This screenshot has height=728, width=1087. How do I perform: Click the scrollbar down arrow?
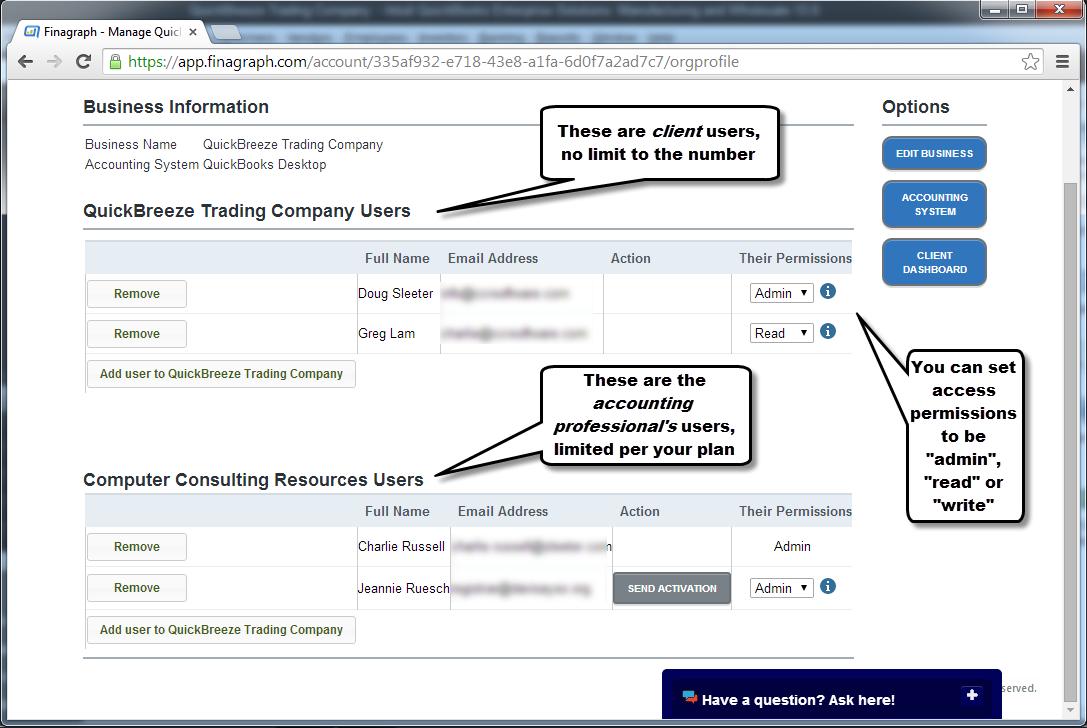[1070, 711]
